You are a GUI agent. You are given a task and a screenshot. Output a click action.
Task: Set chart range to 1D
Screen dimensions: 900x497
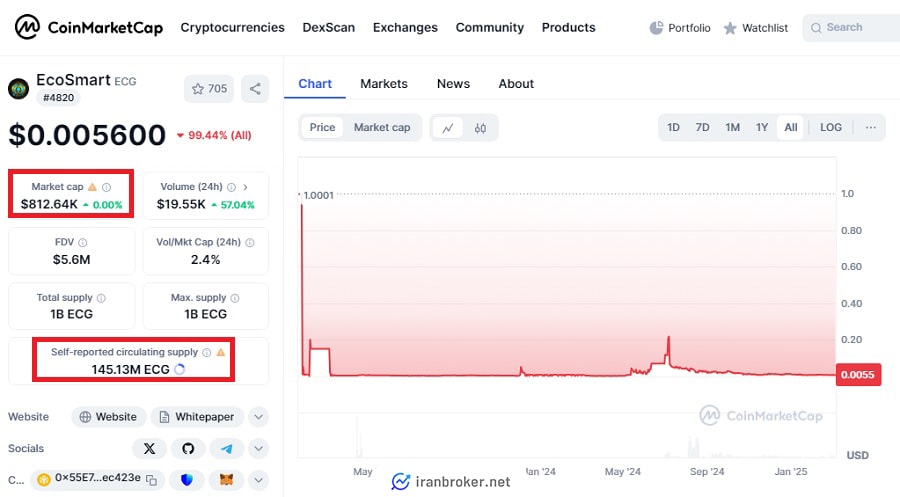tap(673, 127)
